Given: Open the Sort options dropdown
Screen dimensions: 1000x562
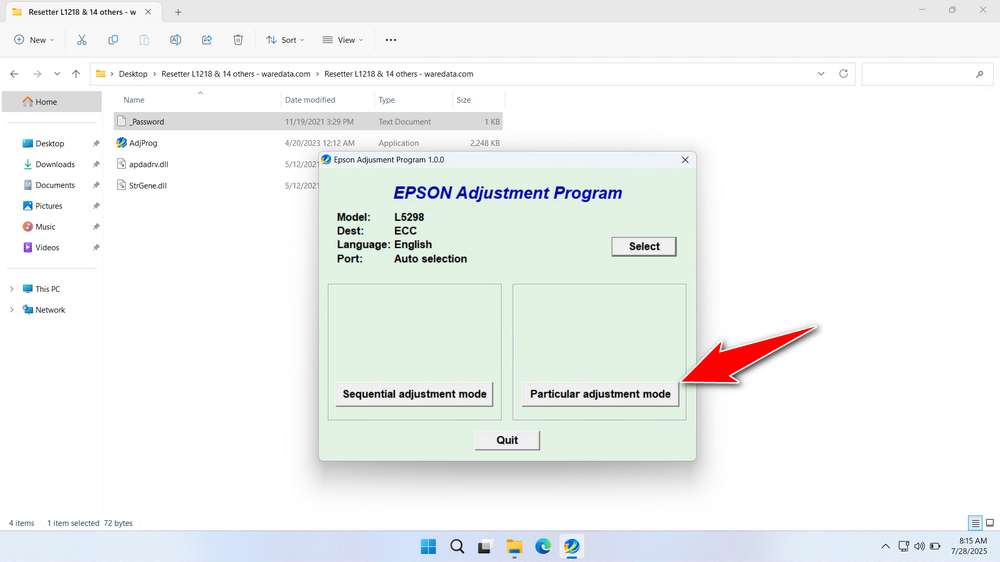Looking at the screenshot, I should click(x=285, y=40).
